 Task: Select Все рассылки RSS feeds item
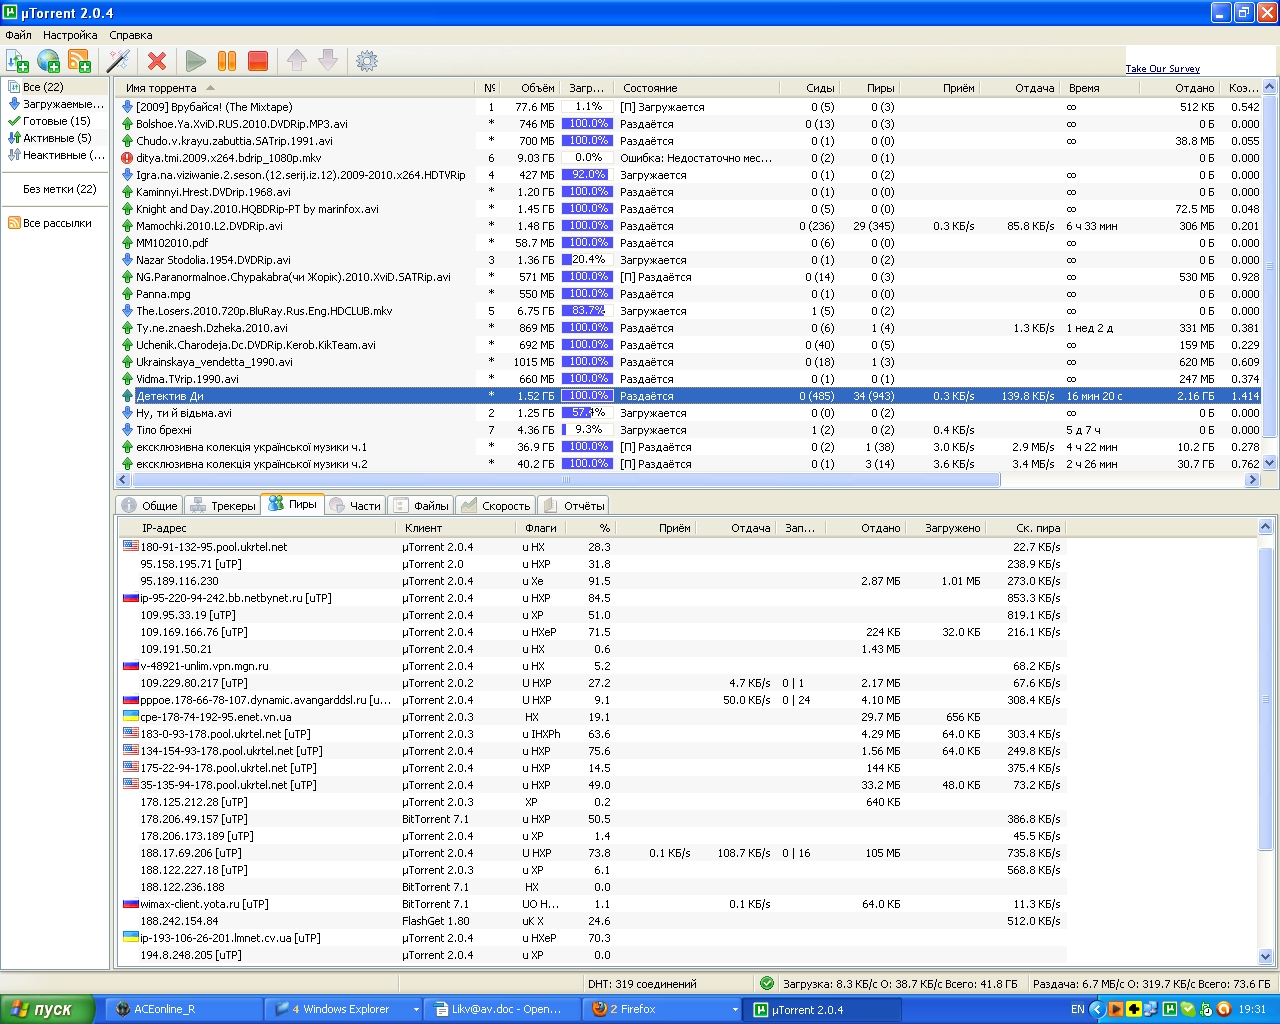tap(50, 223)
